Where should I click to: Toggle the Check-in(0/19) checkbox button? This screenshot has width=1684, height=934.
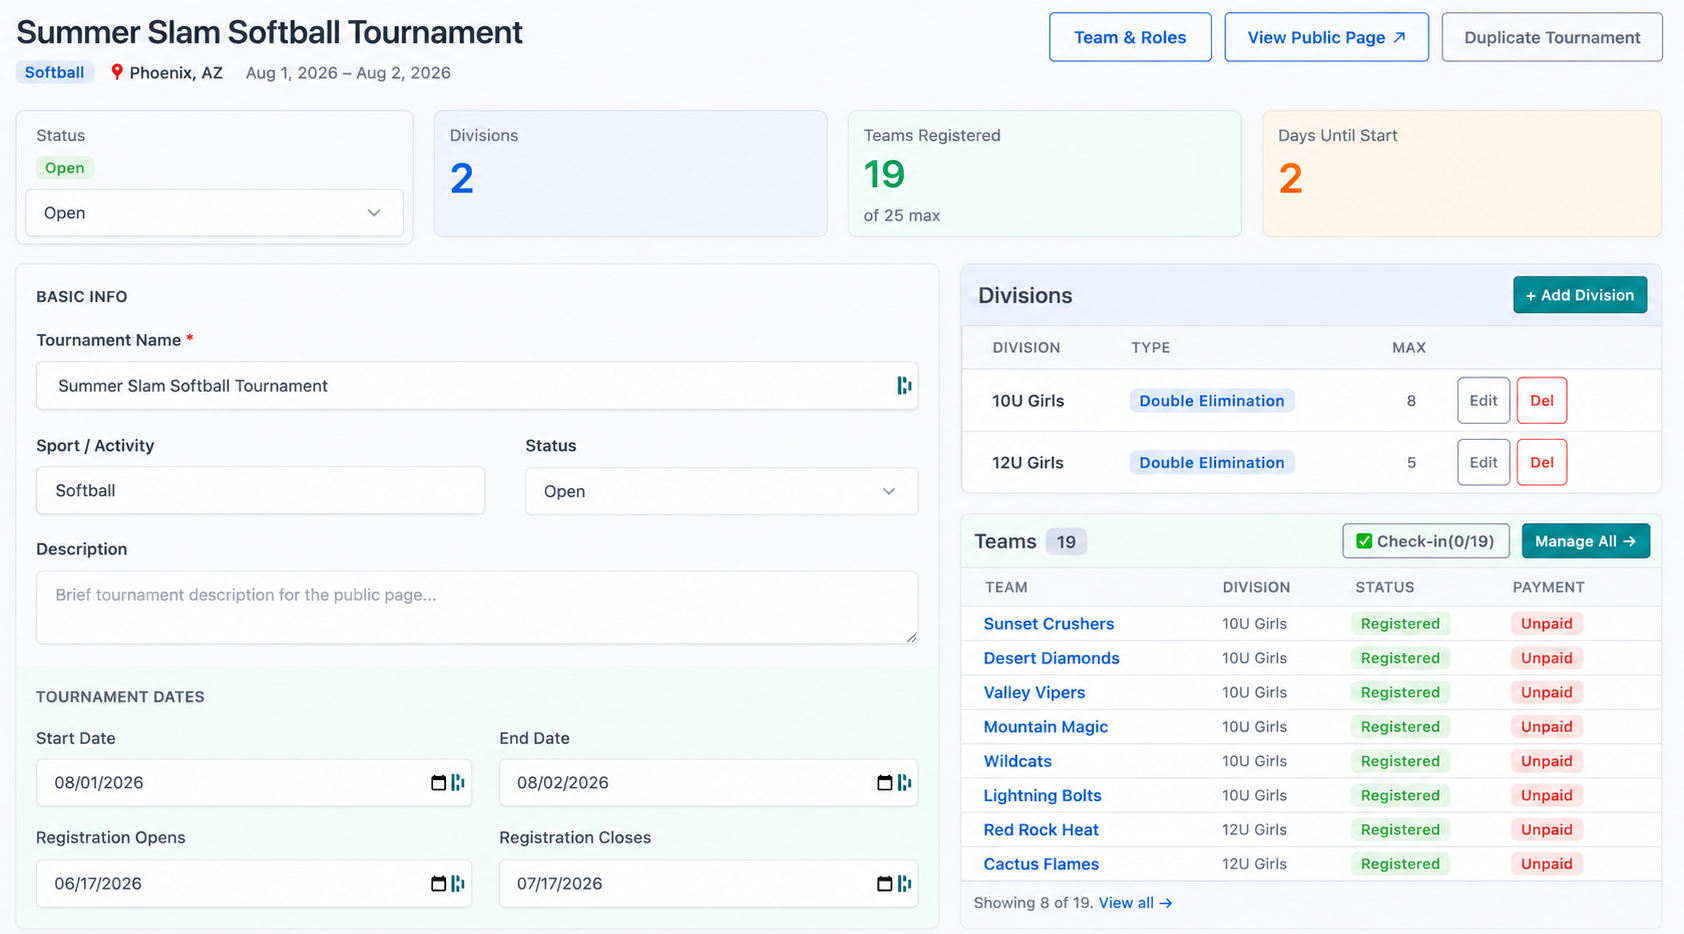(1425, 541)
